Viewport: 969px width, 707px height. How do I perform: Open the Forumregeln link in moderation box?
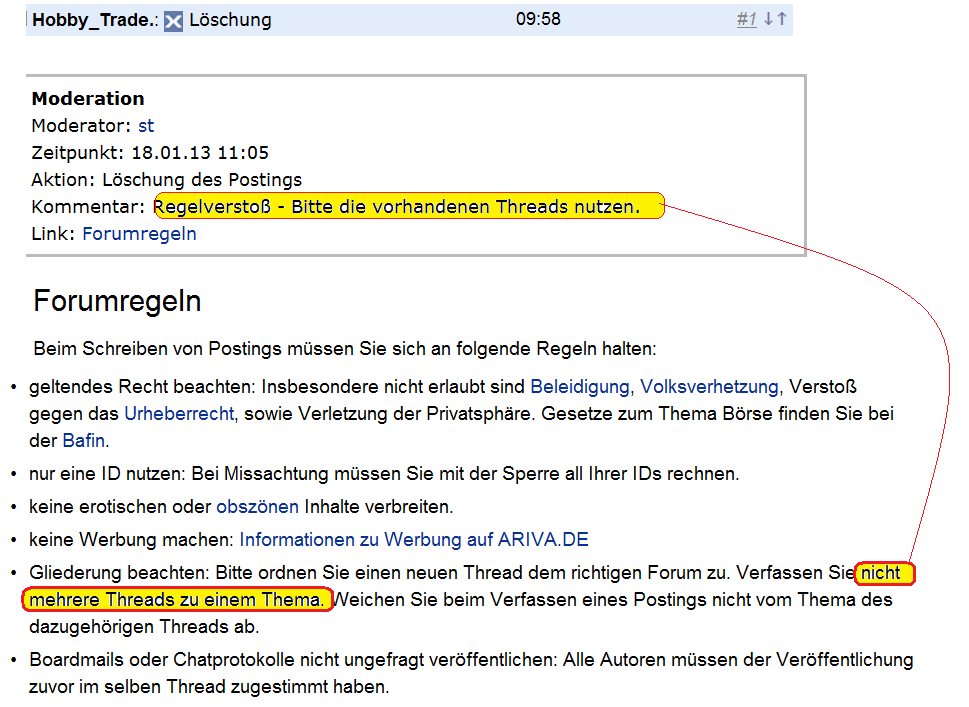(x=139, y=234)
